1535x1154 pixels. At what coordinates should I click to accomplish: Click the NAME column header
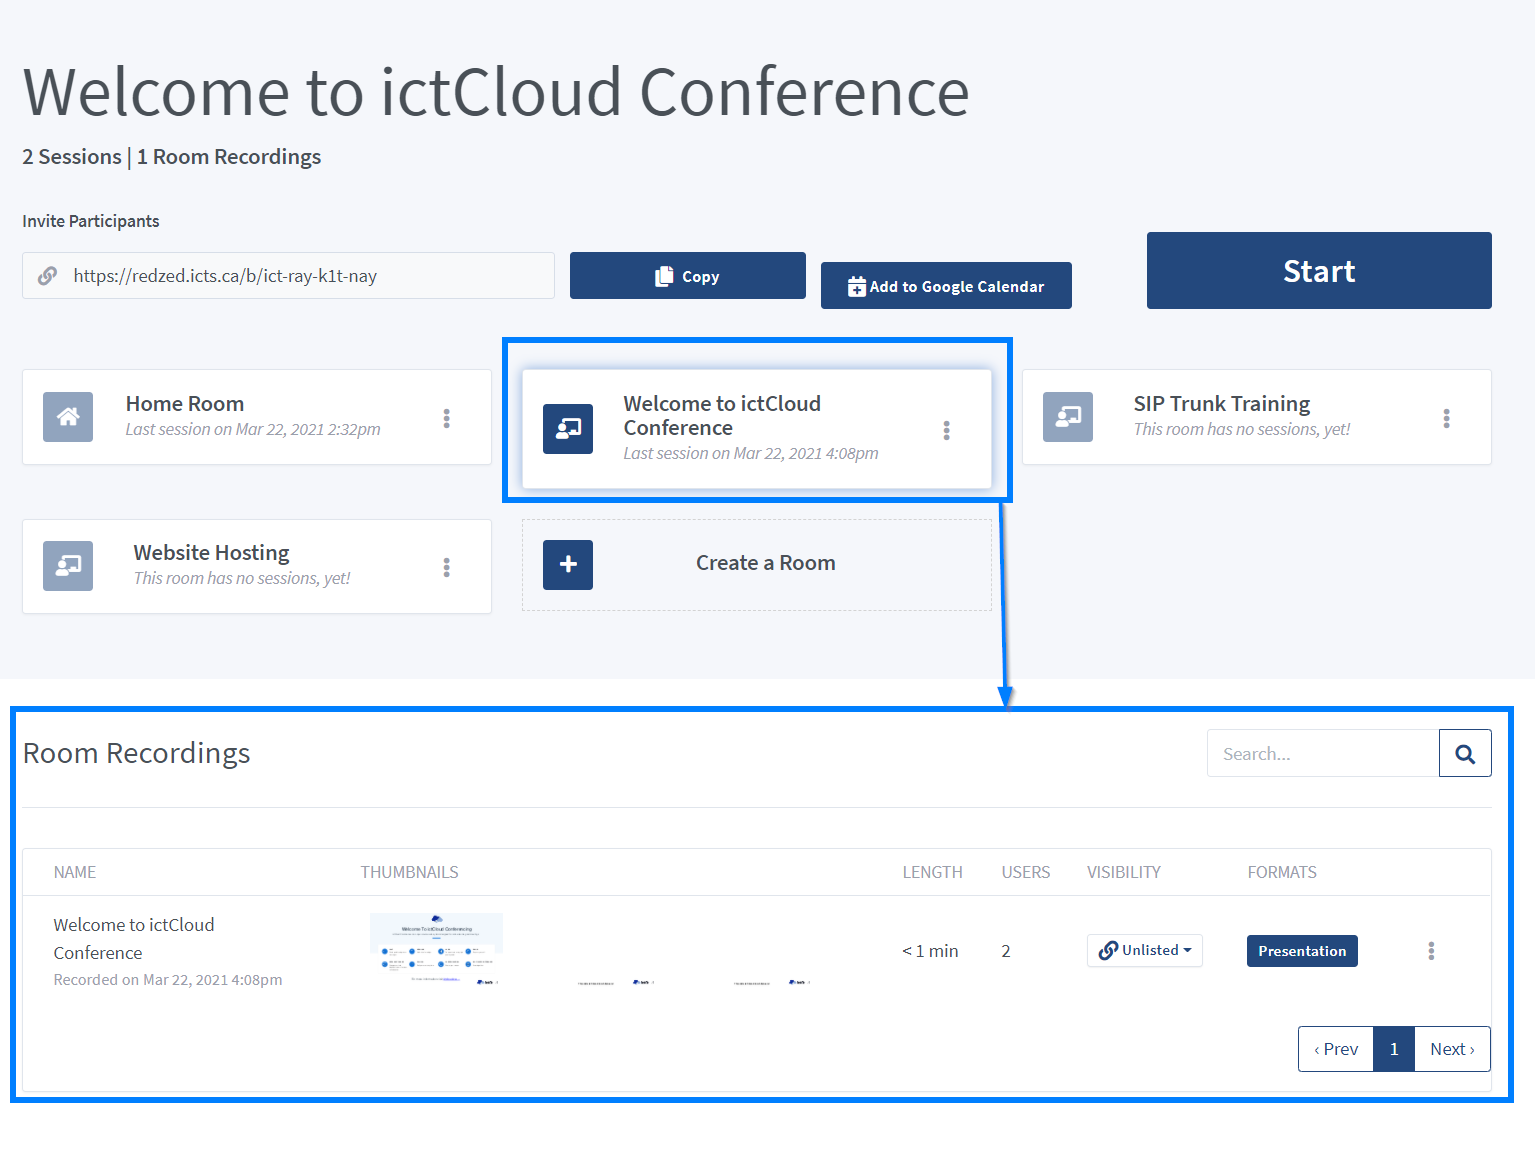point(75,872)
